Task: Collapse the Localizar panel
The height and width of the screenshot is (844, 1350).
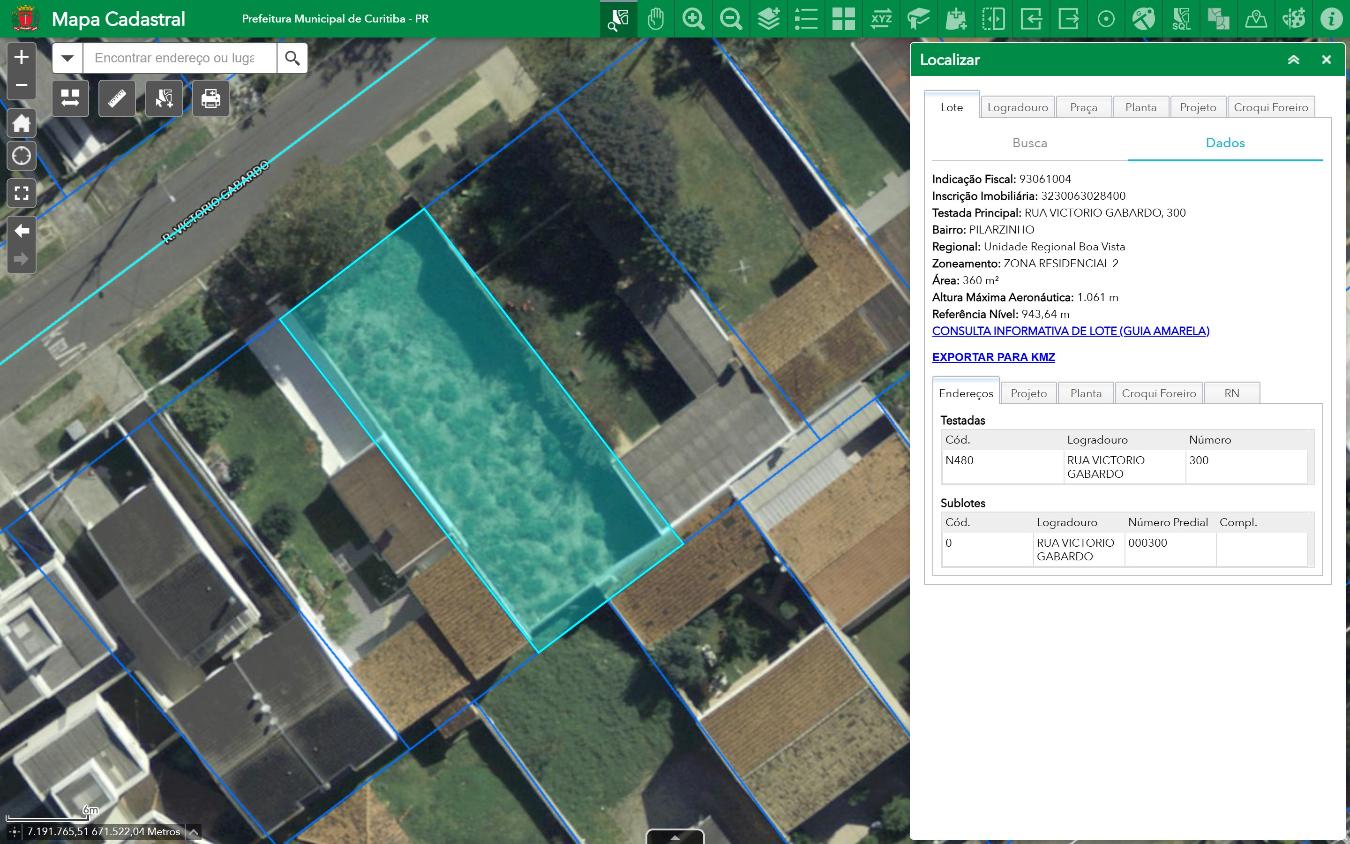Action: coord(1293,60)
